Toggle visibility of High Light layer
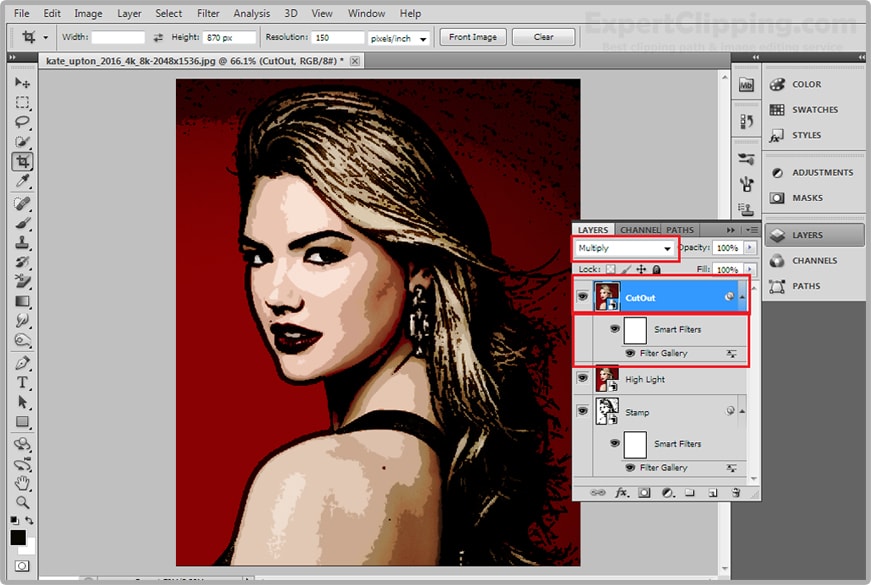Viewport: 871px width, 585px height. (x=583, y=380)
